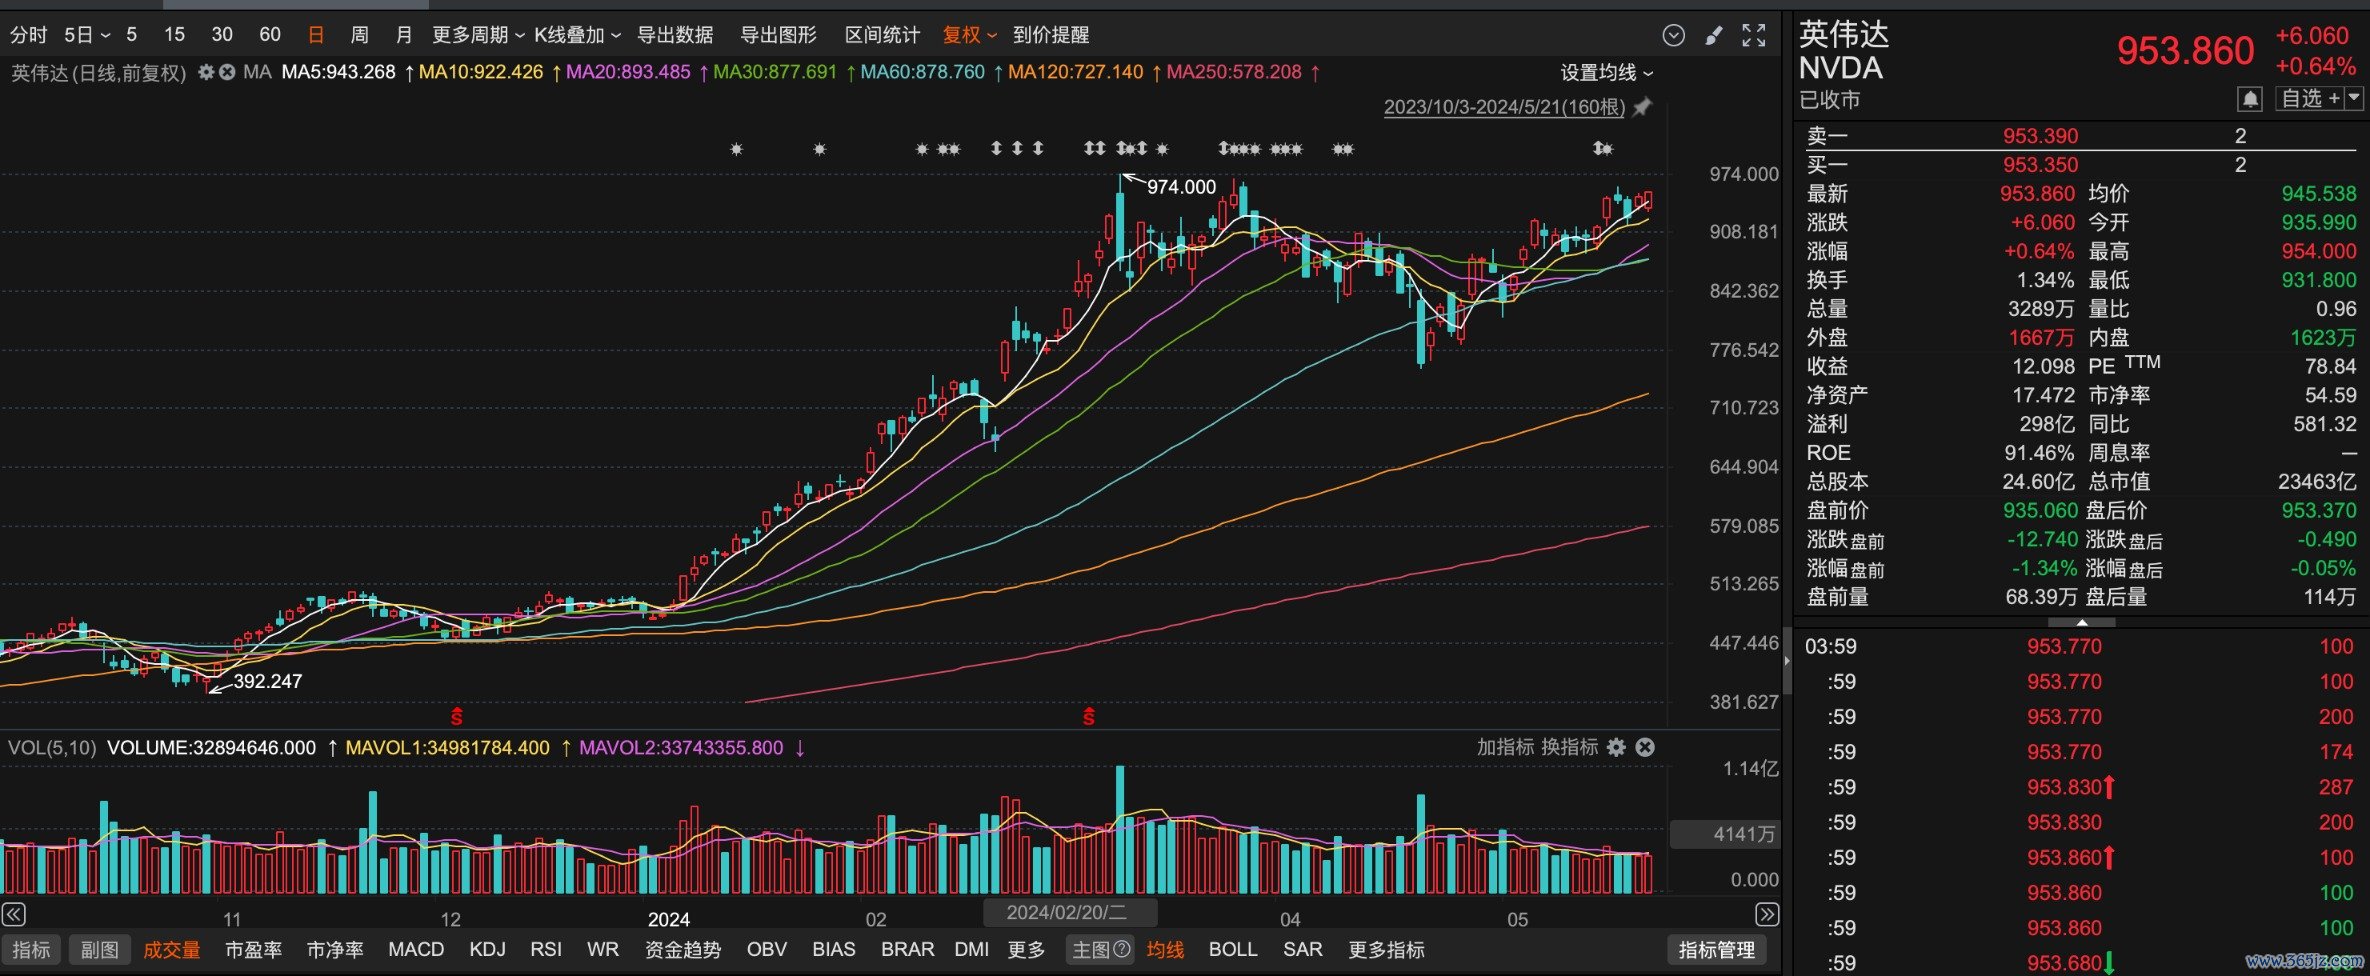Open K线叠加 dropdown
This screenshot has height=976, width=2370.
(577, 35)
